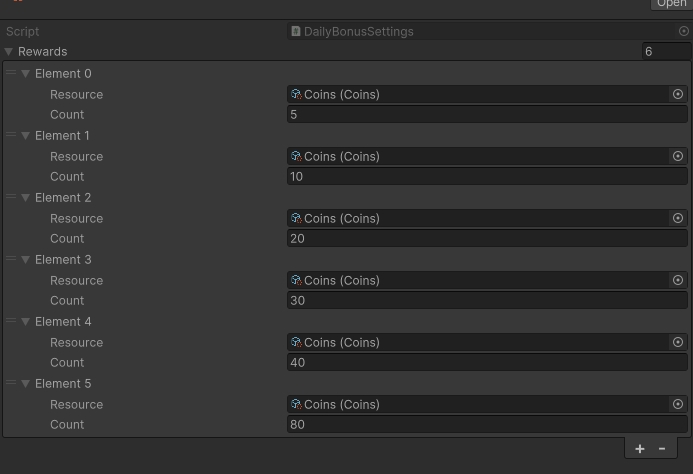The width and height of the screenshot is (693, 474).
Task: Open object picker for Element 2 Resource
Action: click(678, 218)
